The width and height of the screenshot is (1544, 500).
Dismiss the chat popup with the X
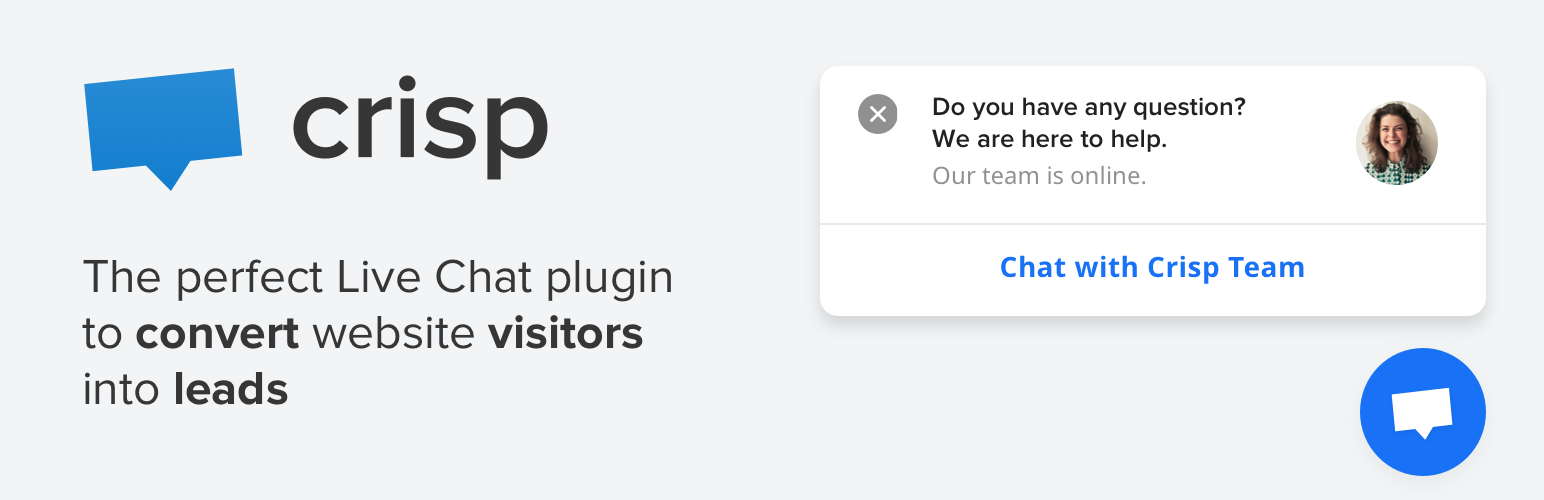878,114
